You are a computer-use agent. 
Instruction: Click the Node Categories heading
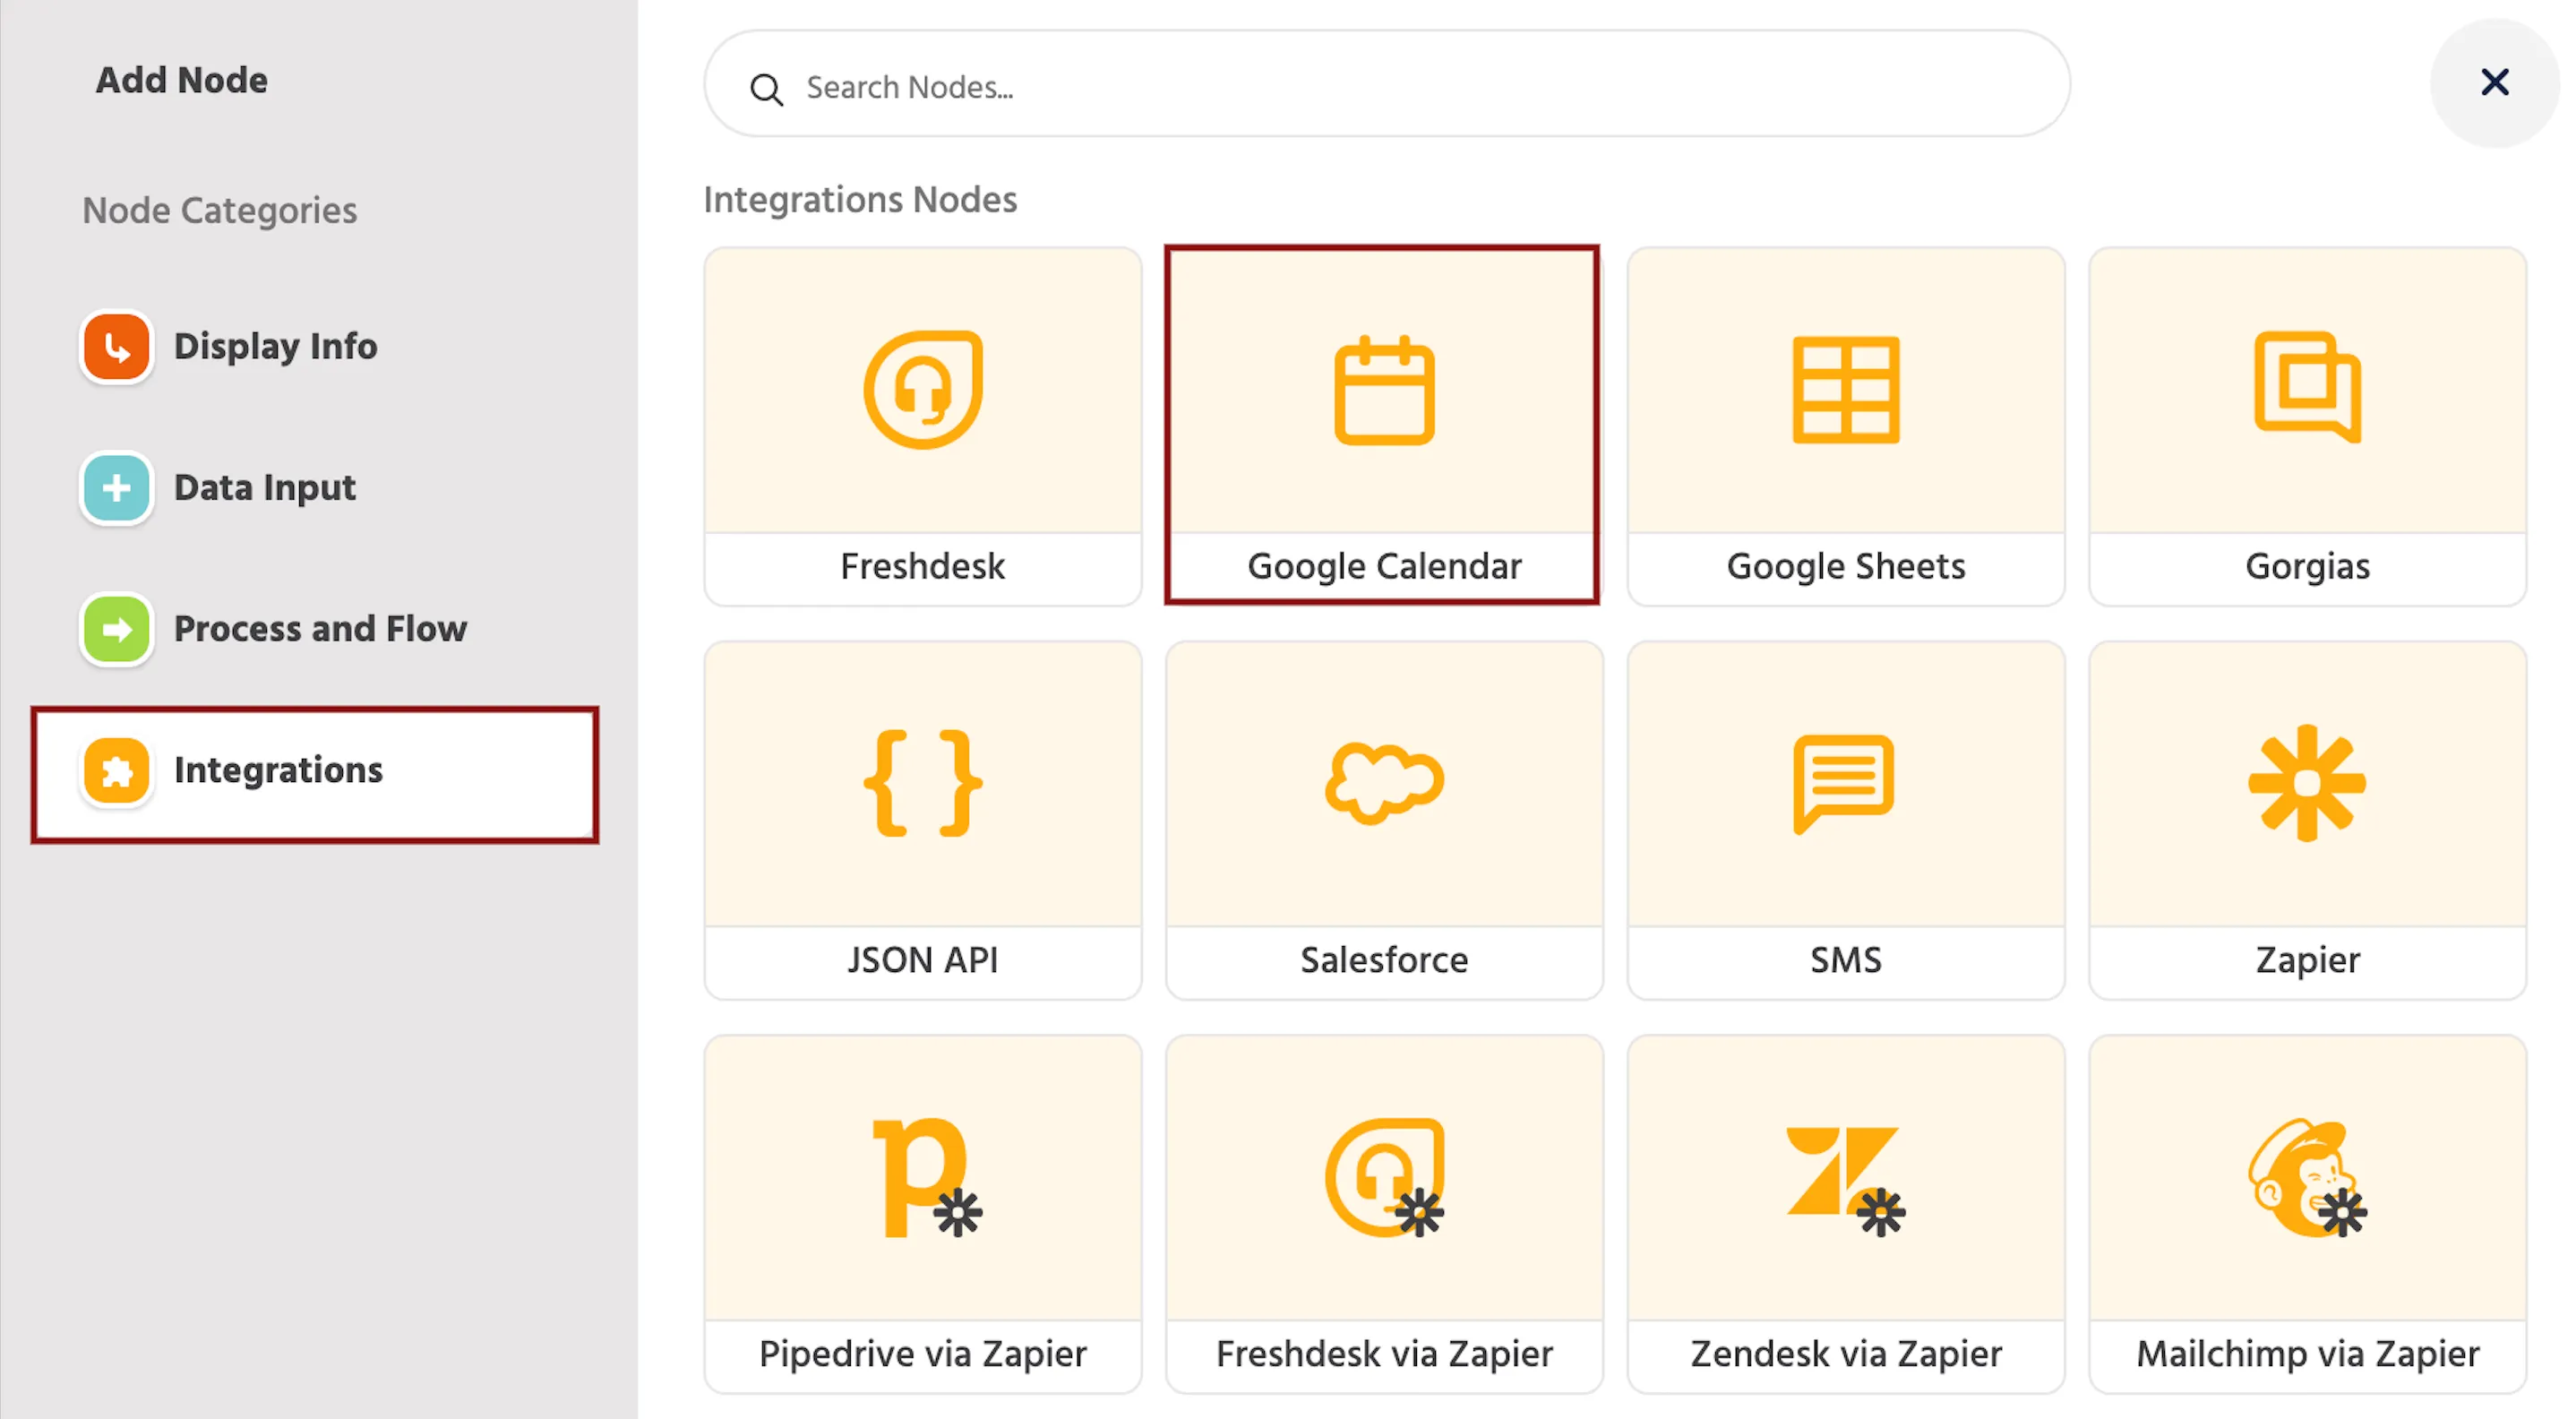point(219,211)
